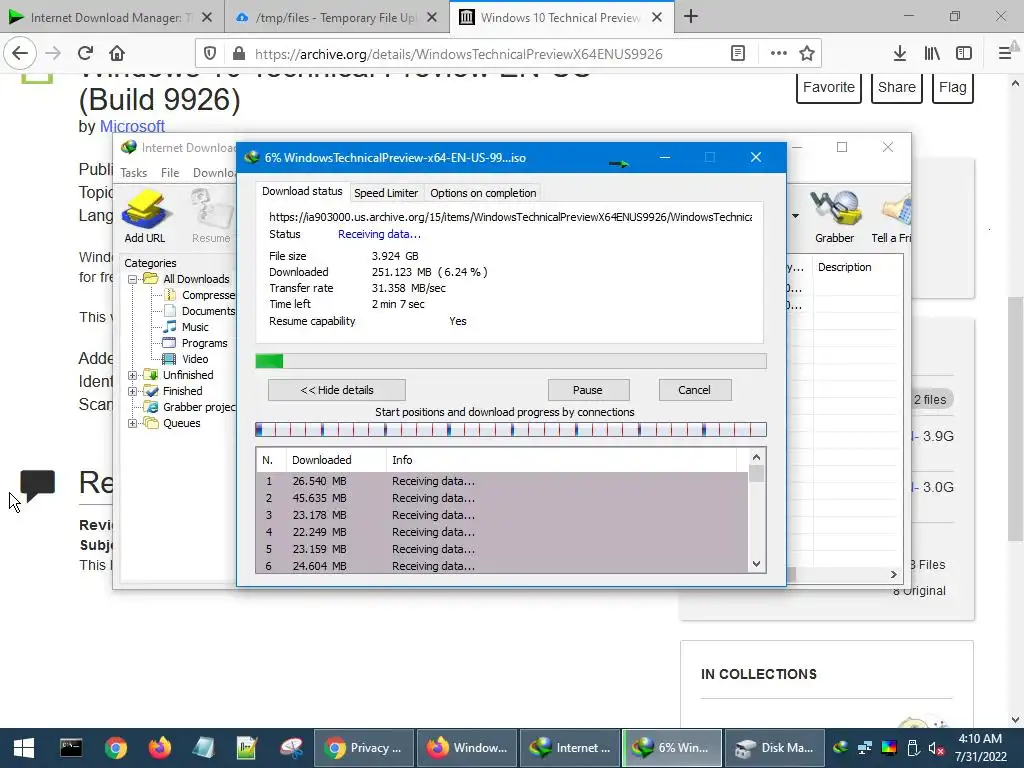Expand the Unfinished category node
Viewport: 1024px width, 768px height.
click(132, 375)
